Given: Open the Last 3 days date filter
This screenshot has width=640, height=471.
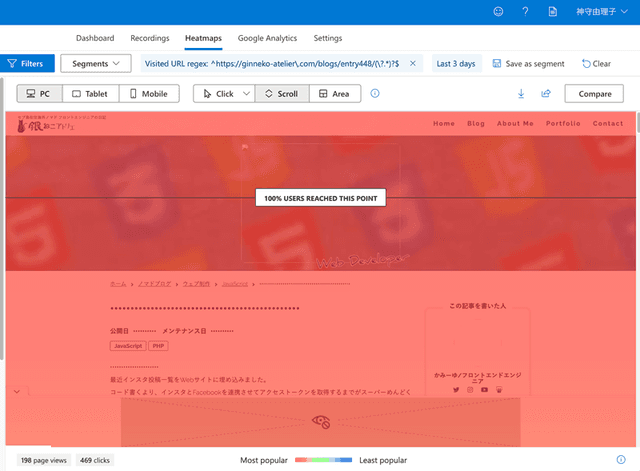Looking at the screenshot, I should click(x=456, y=63).
